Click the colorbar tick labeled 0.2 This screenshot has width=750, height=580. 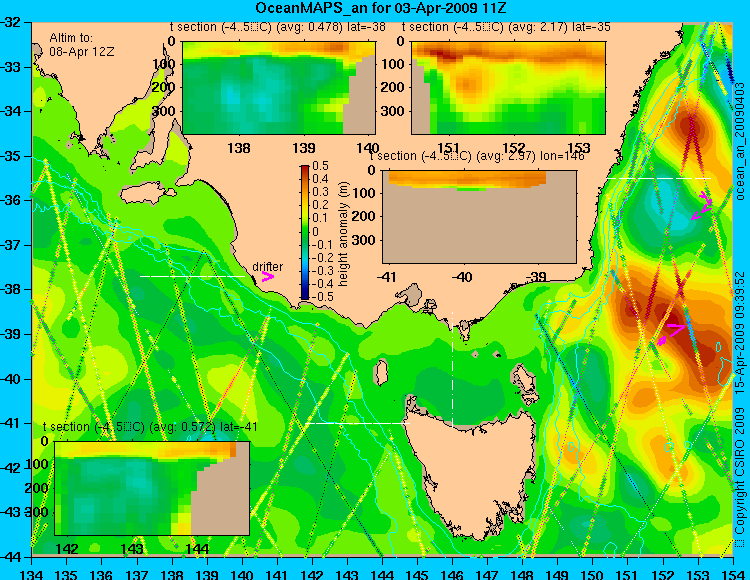320,205
